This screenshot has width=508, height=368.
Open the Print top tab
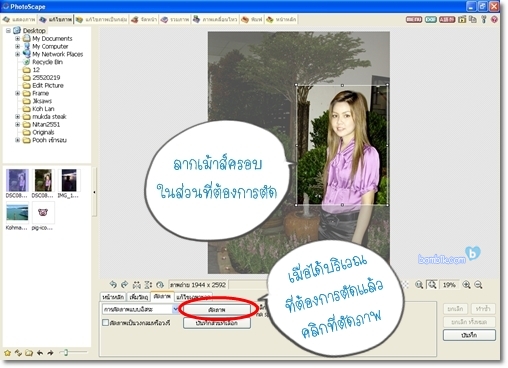click(252, 20)
